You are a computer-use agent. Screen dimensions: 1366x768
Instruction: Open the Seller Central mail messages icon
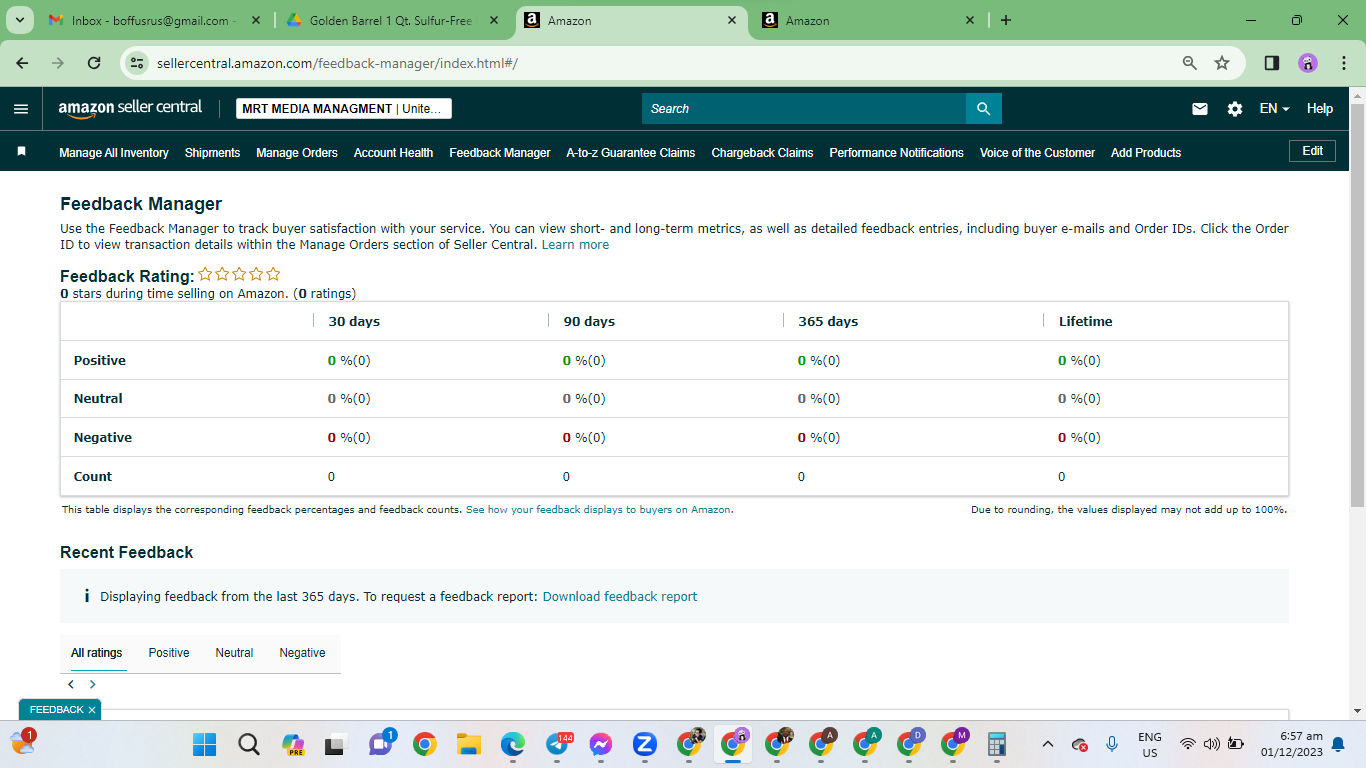pos(1200,109)
